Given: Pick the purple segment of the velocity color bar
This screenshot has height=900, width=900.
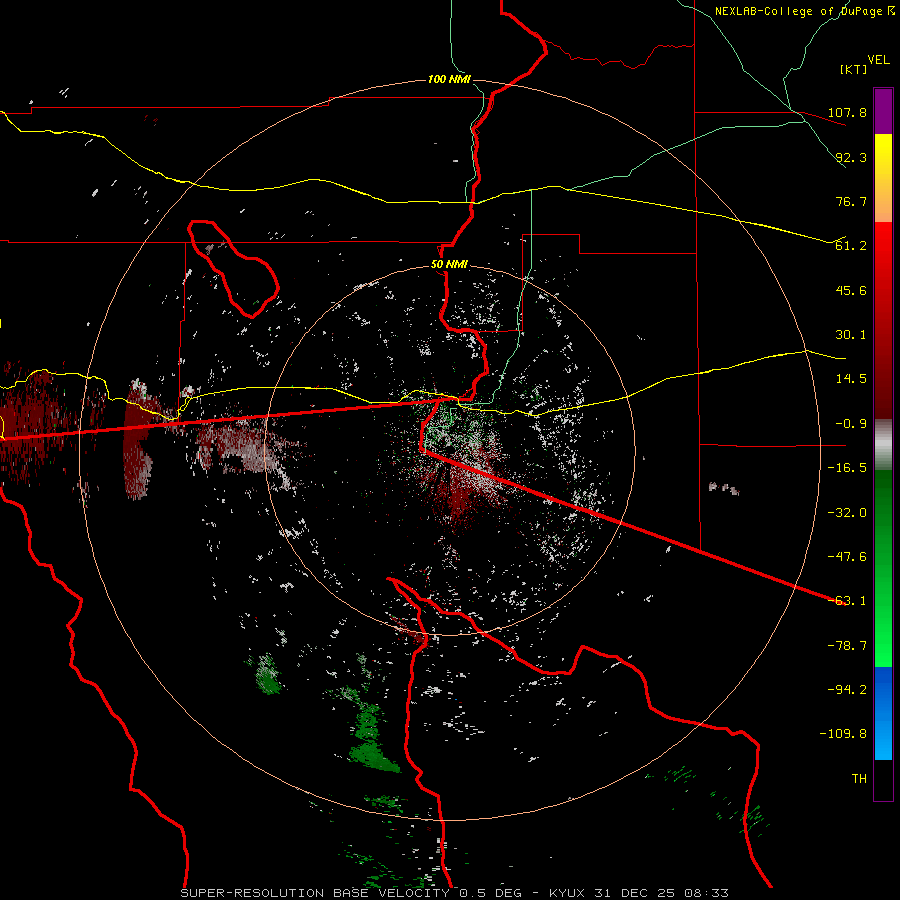Looking at the screenshot, I should [883, 111].
